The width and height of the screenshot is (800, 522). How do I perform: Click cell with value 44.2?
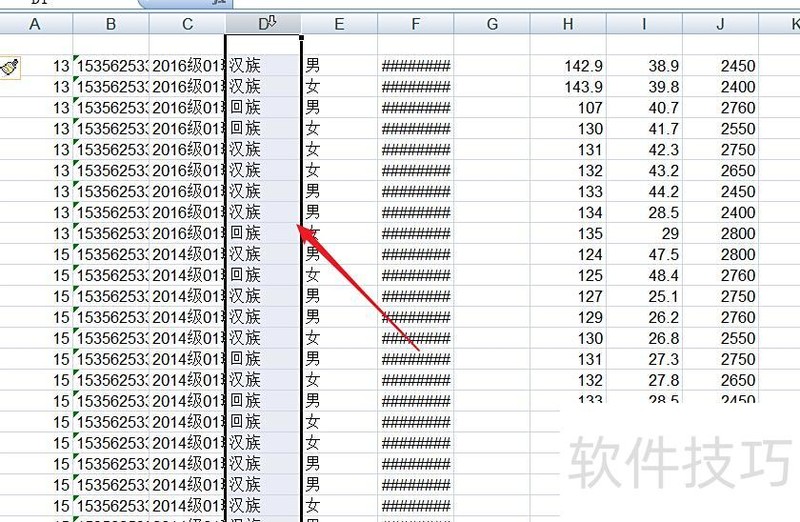click(x=644, y=191)
